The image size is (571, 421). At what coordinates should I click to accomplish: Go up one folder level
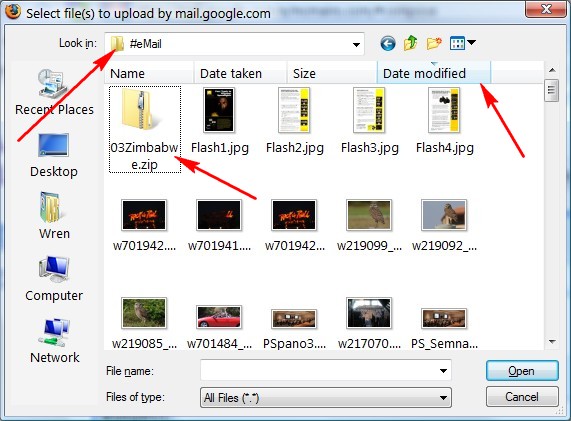pyautogui.click(x=411, y=43)
